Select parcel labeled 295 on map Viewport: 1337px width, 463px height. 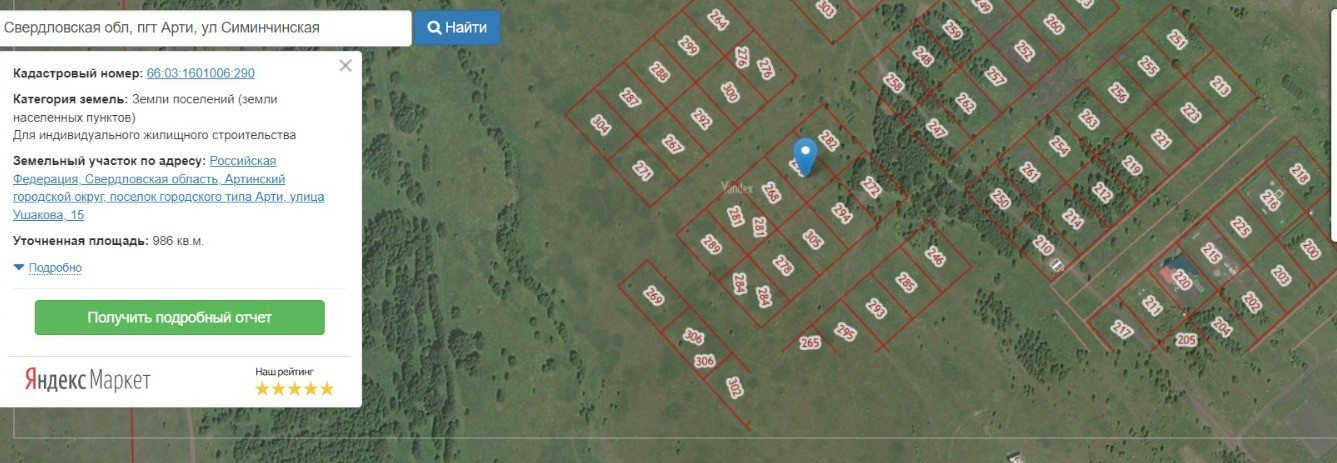tap(845, 332)
